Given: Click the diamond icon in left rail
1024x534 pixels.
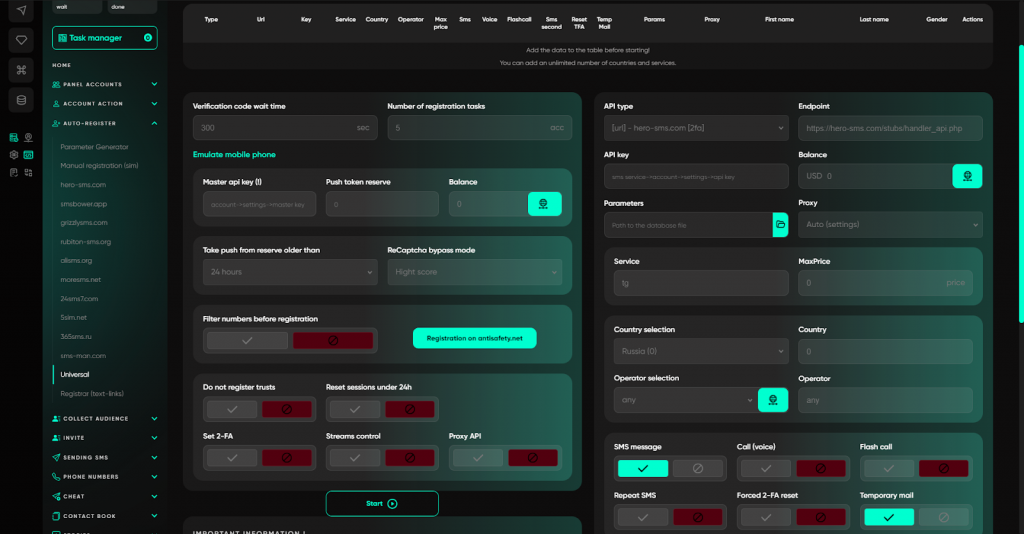Looking at the screenshot, I should (x=21, y=40).
